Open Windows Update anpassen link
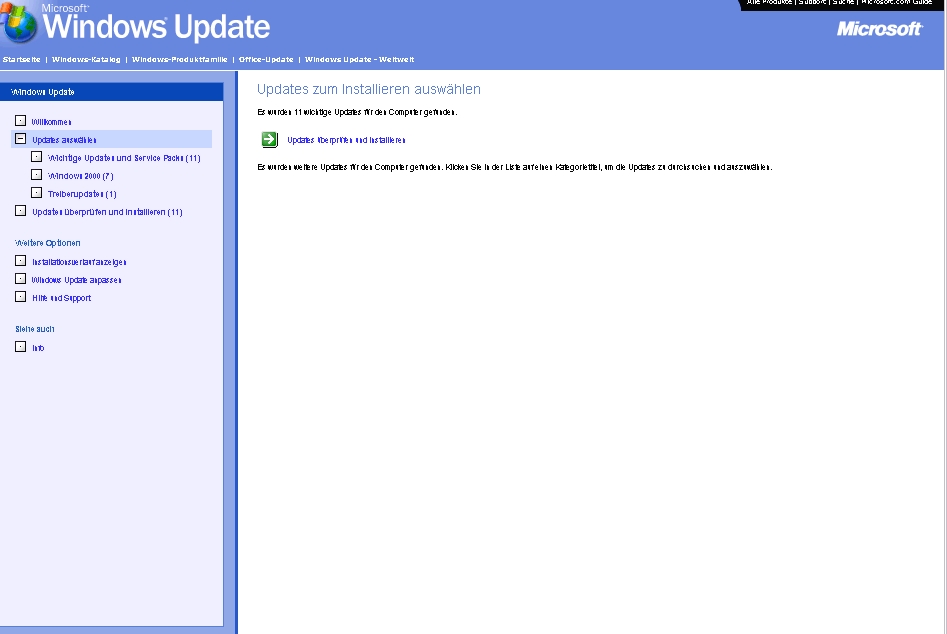The image size is (947, 634). click(77, 280)
